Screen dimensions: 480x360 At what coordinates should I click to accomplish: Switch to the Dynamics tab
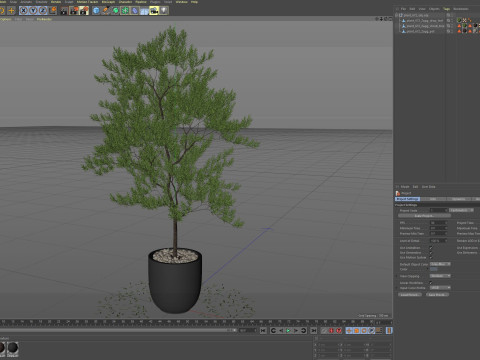pos(459,199)
